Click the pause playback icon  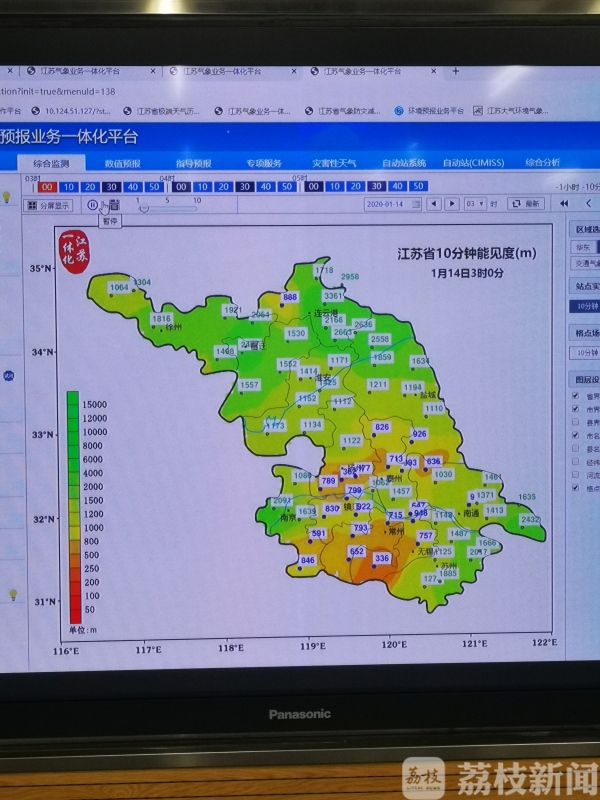pyautogui.click(x=92, y=204)
